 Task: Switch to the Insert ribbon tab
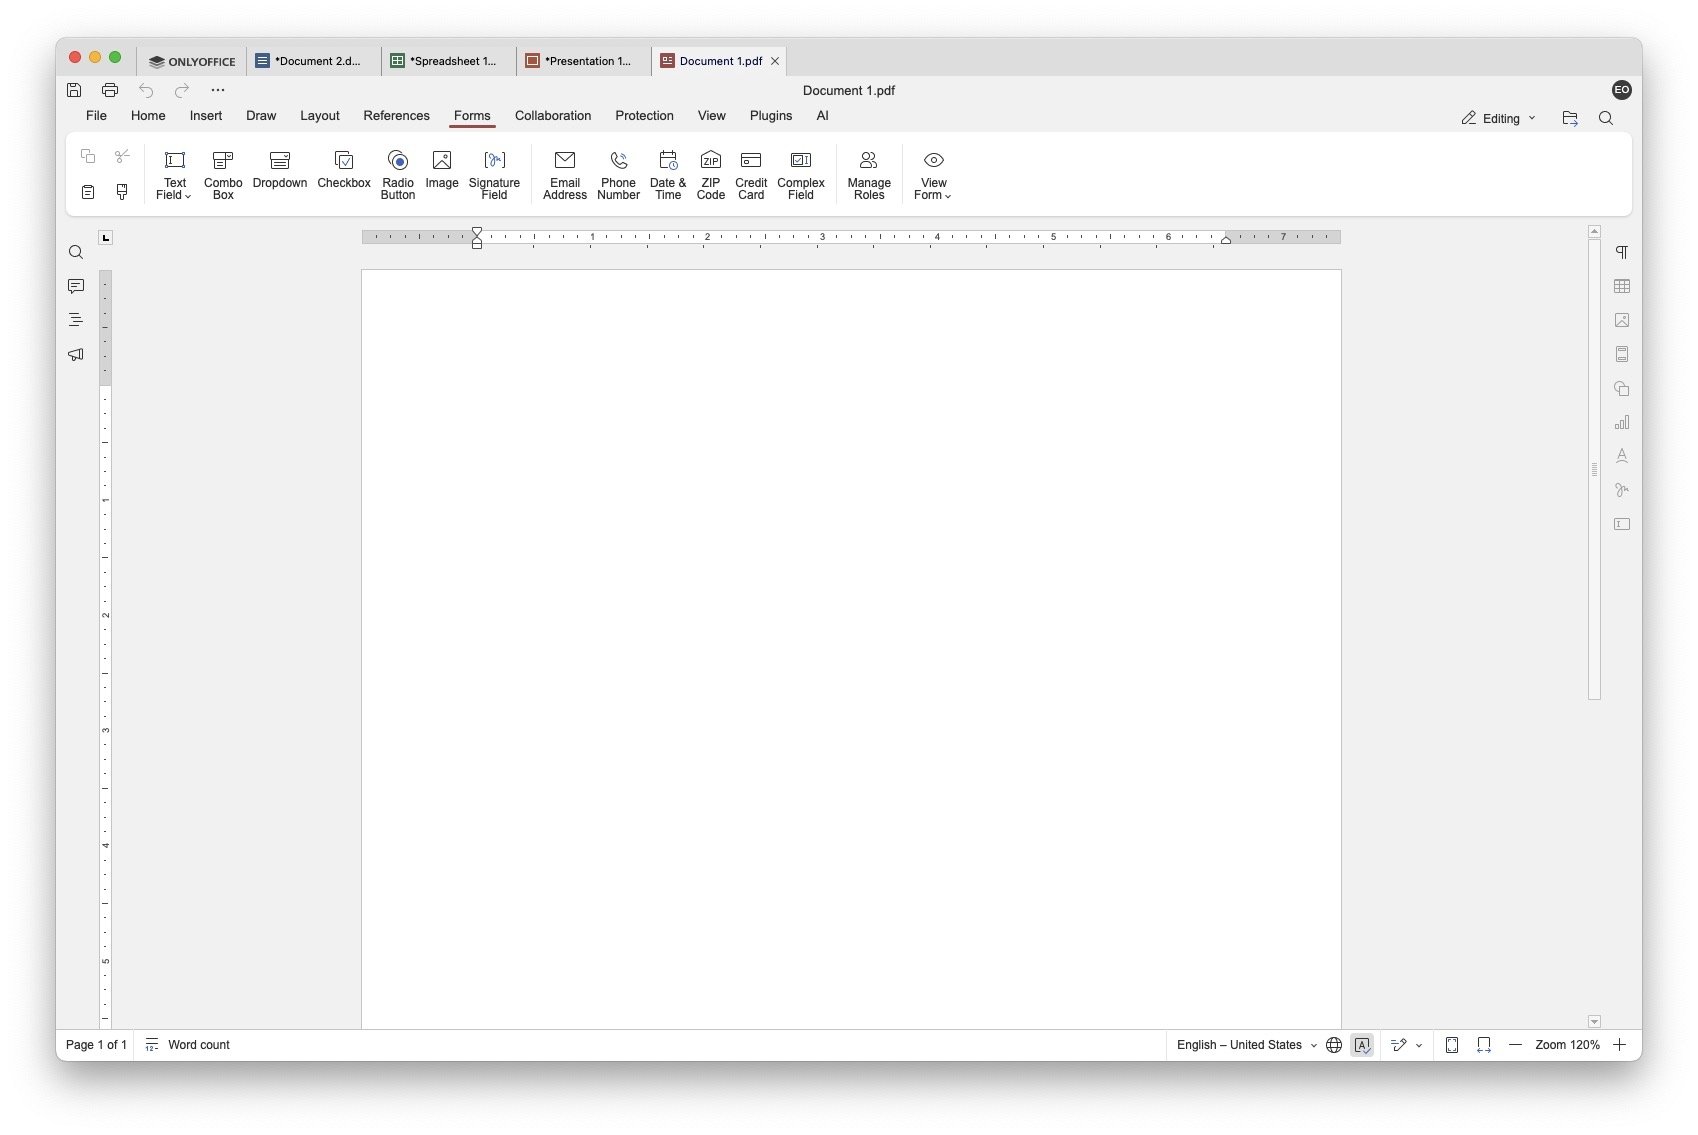206,116
